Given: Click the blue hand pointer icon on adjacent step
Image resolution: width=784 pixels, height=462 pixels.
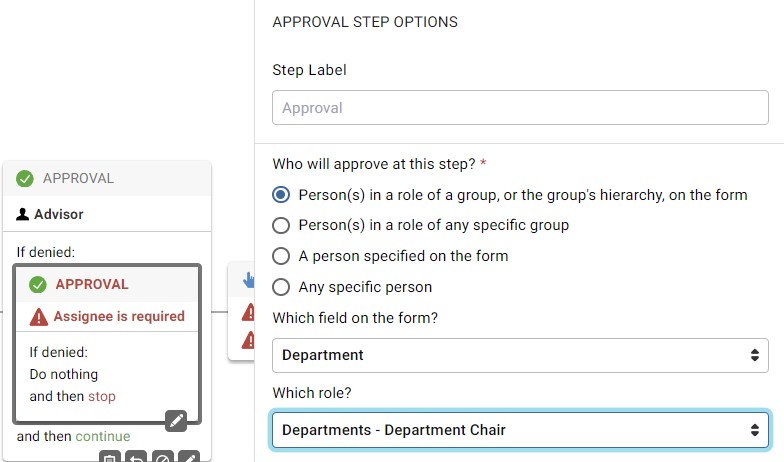Looking at the screenshot, I should (248, 281).
